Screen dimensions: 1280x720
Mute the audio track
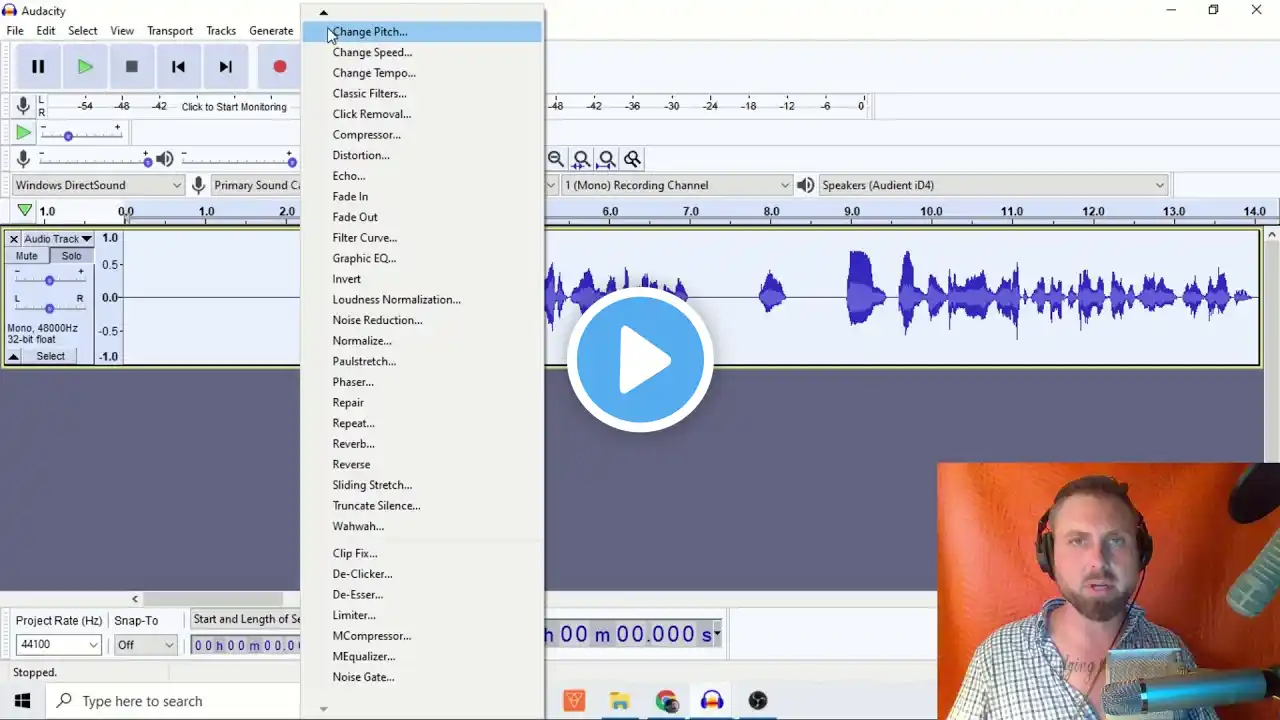[x=26, y=256]
